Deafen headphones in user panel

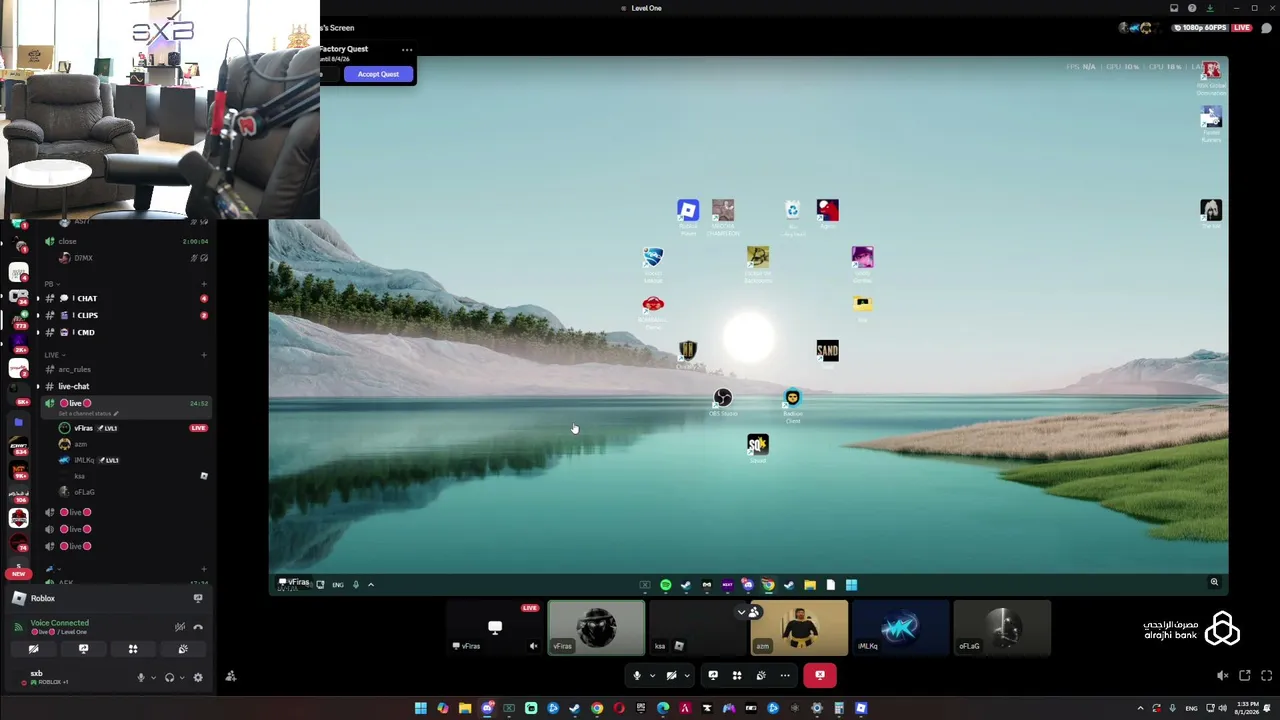coord(169,677)
